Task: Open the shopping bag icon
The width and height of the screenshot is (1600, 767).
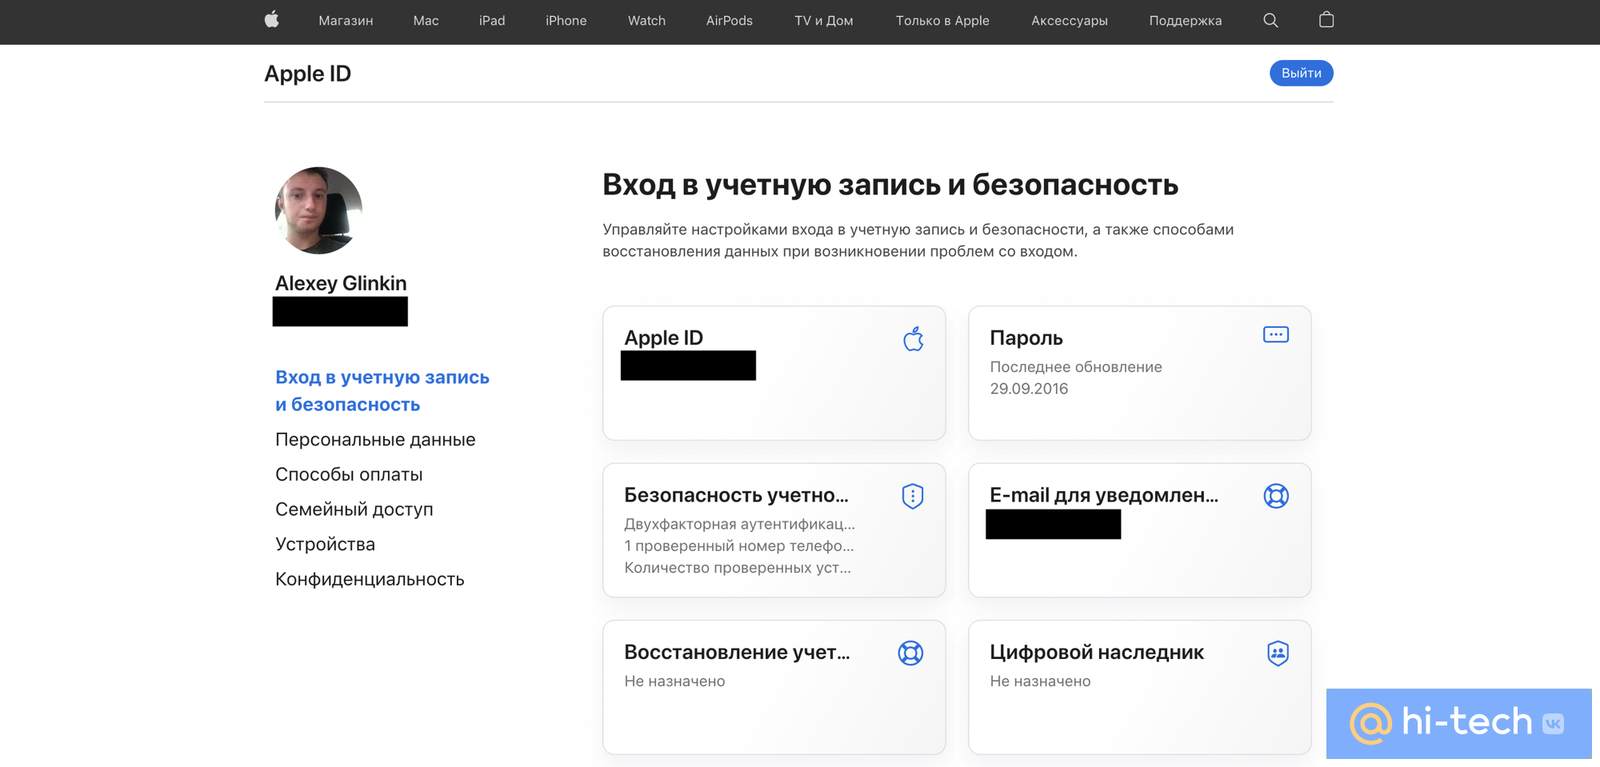Action: click(x=1326, y=20)
